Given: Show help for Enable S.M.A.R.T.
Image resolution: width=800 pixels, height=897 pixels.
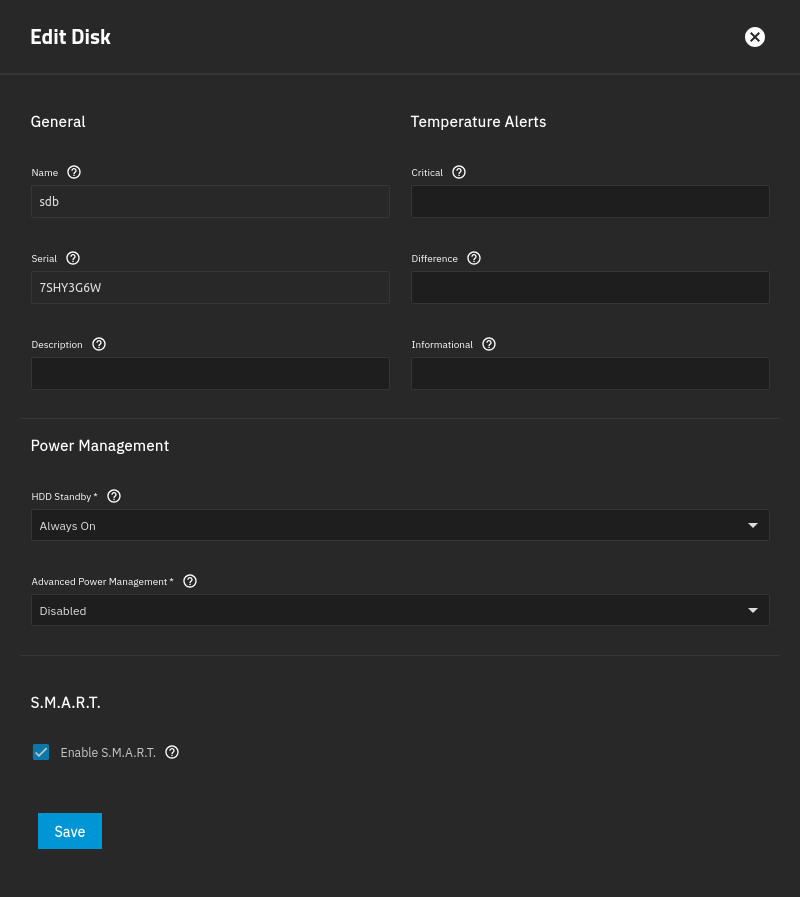Looking at the screenshot, I should click(172, 752).
